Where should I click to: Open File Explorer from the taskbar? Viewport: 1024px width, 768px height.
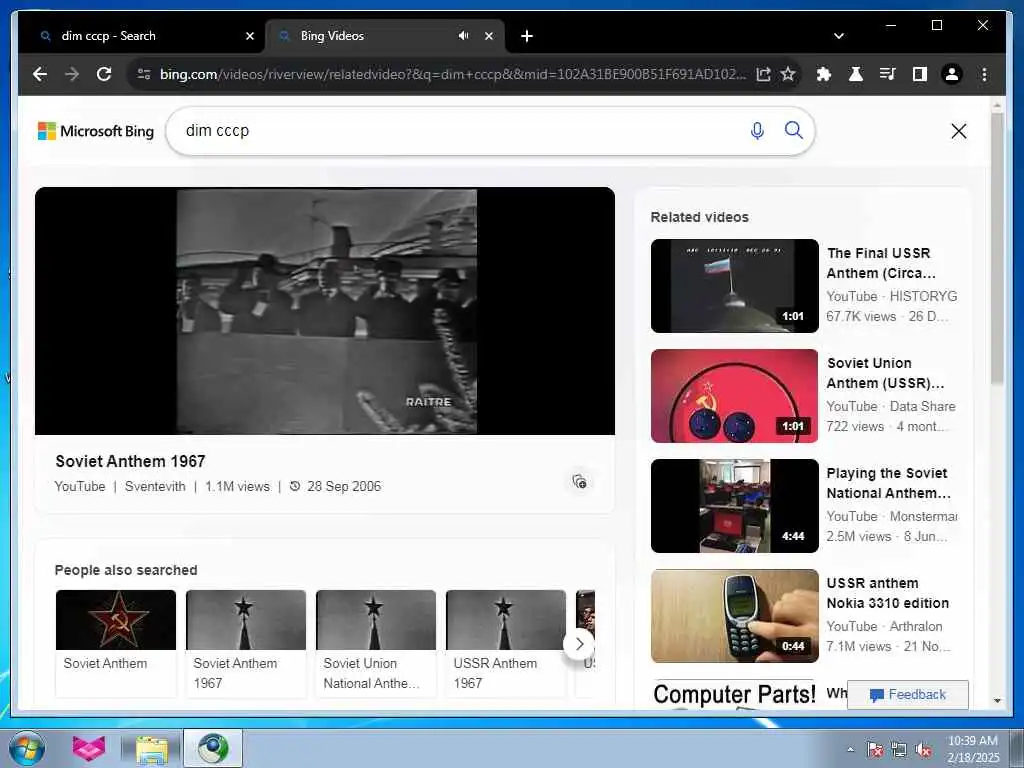point(152,750)
